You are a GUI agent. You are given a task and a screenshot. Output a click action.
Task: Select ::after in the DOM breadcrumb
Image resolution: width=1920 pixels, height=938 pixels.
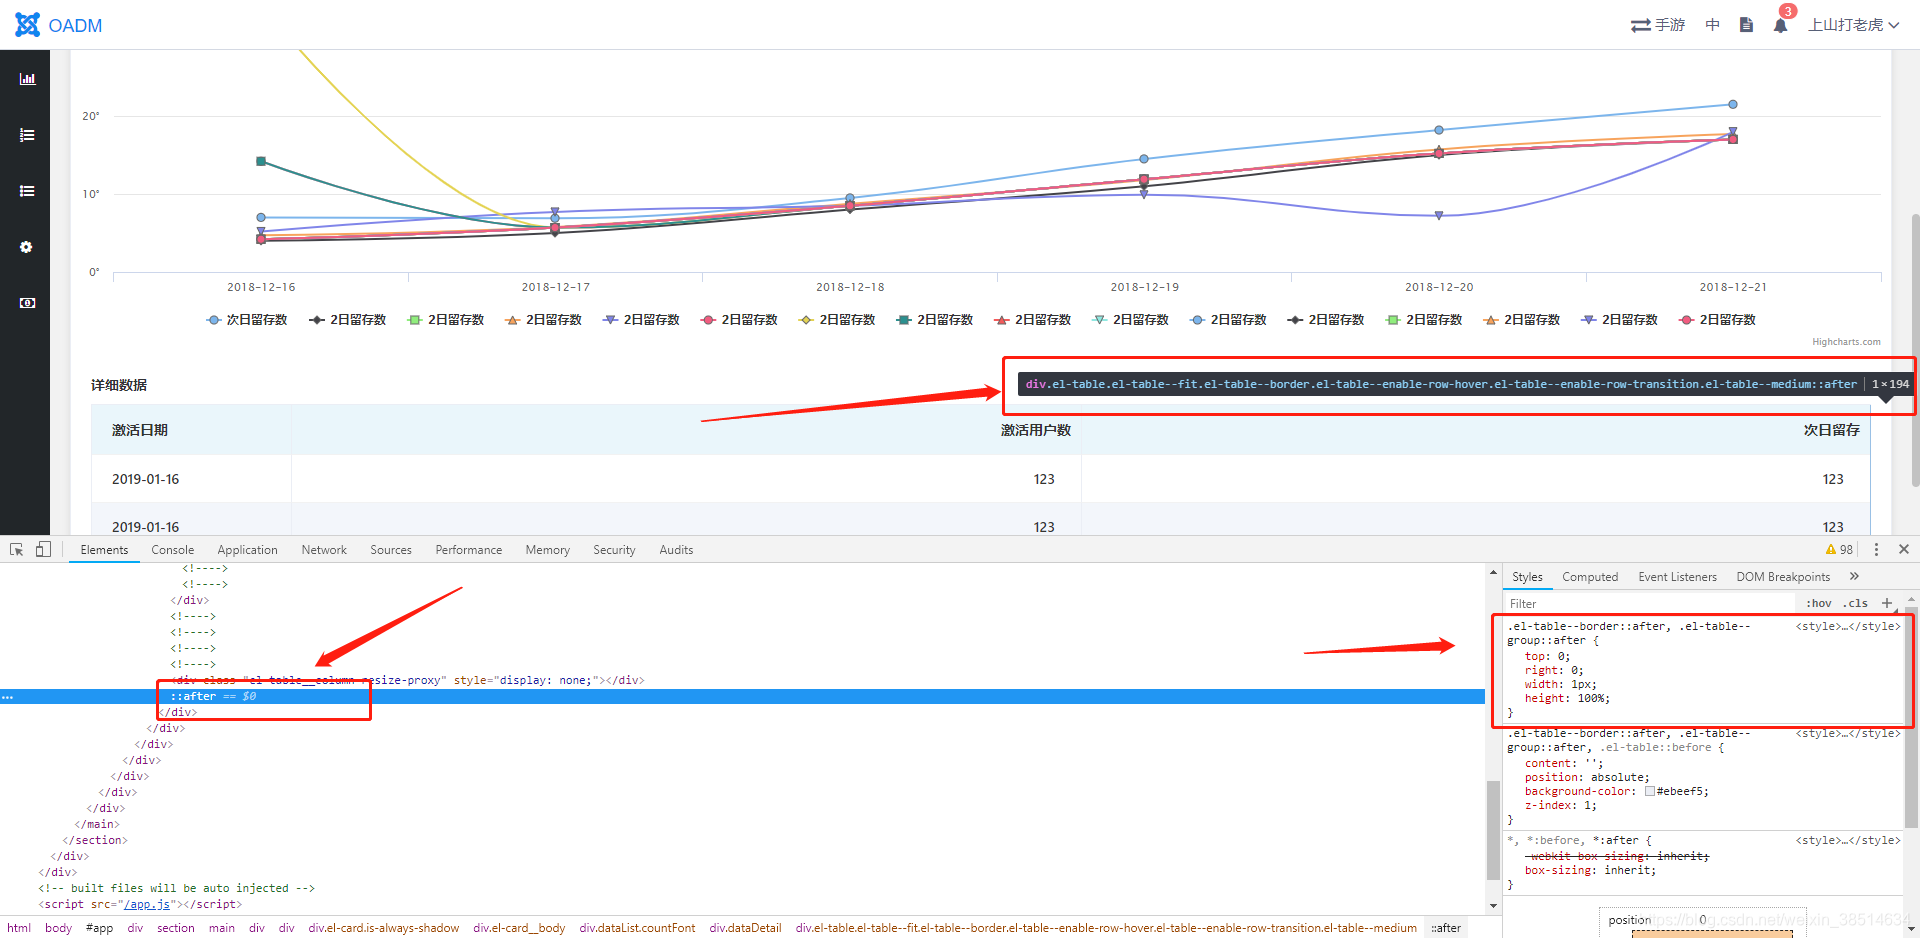pos(1446,928)
